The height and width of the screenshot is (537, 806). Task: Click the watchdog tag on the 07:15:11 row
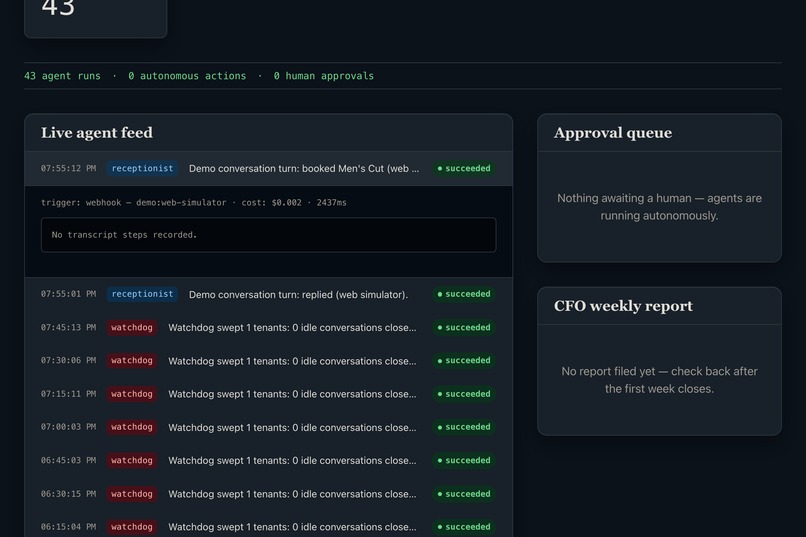point(132,394)
